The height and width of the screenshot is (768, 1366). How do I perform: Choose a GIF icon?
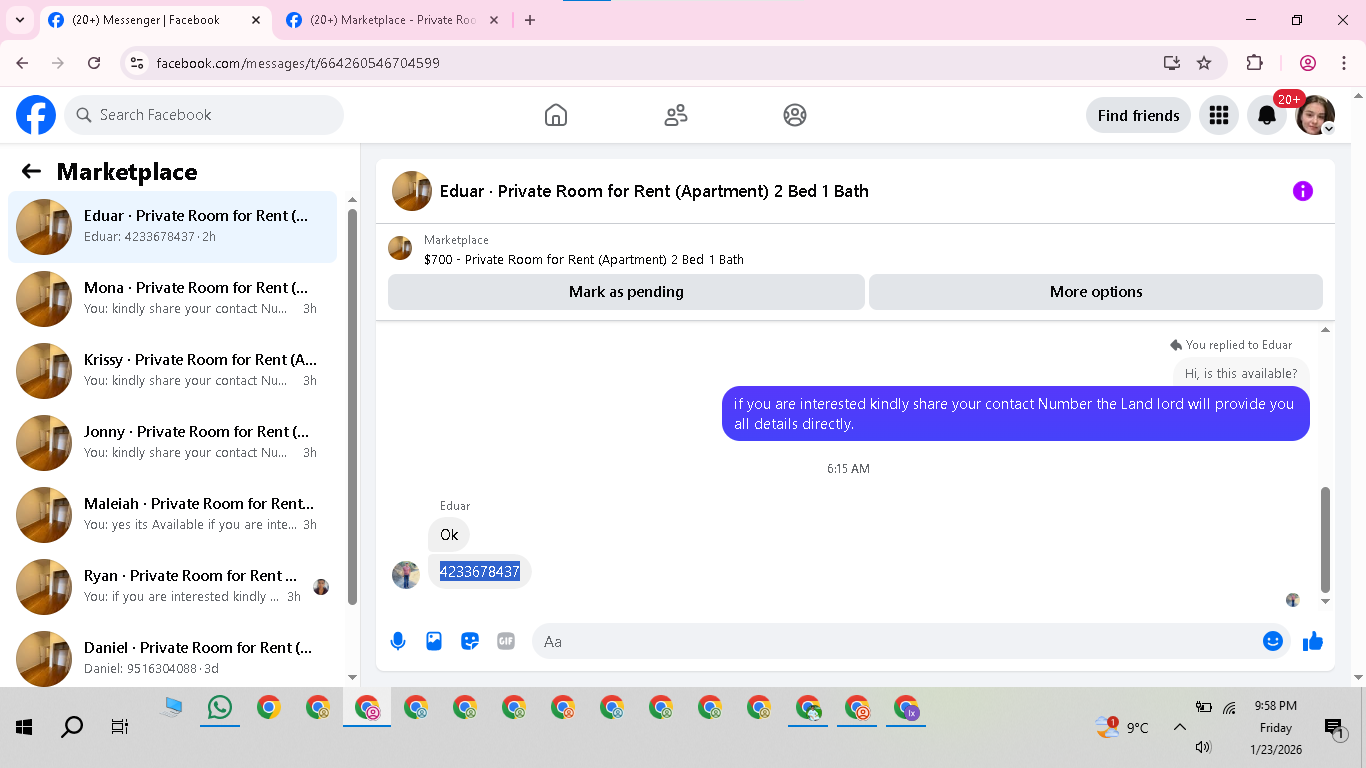point(506,641)
